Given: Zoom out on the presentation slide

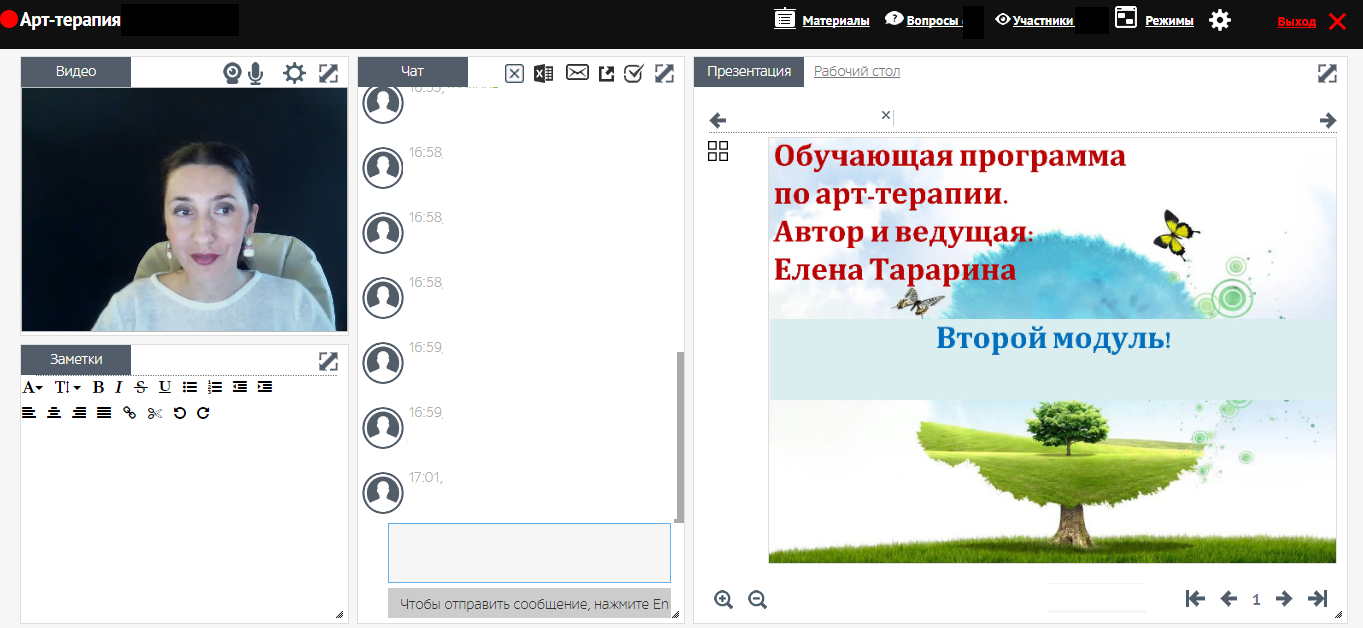Looking at the screenshot, I should (x=757, y=599).
